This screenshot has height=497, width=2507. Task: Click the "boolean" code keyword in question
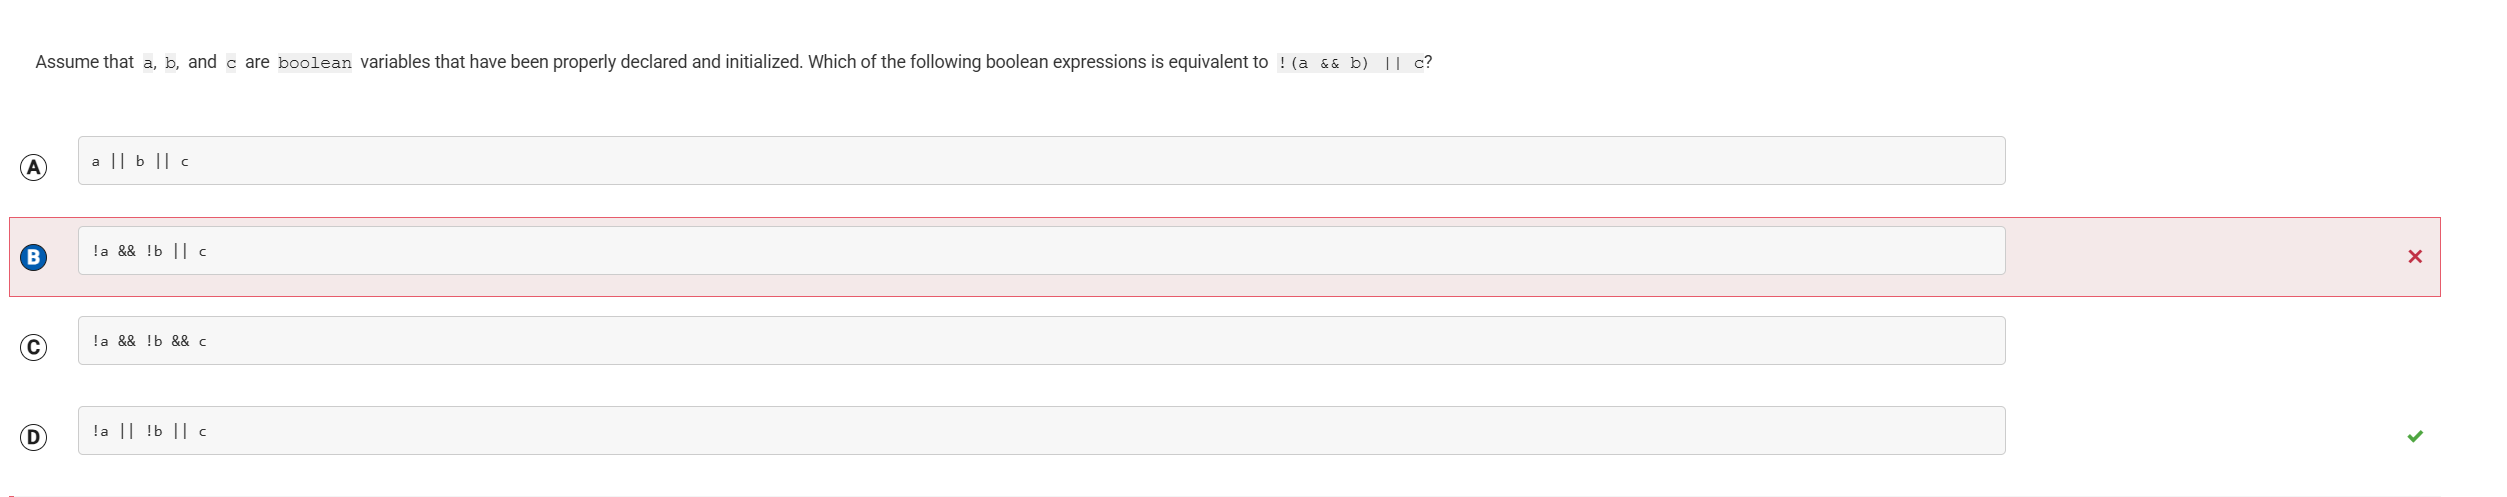coord(314,63)
